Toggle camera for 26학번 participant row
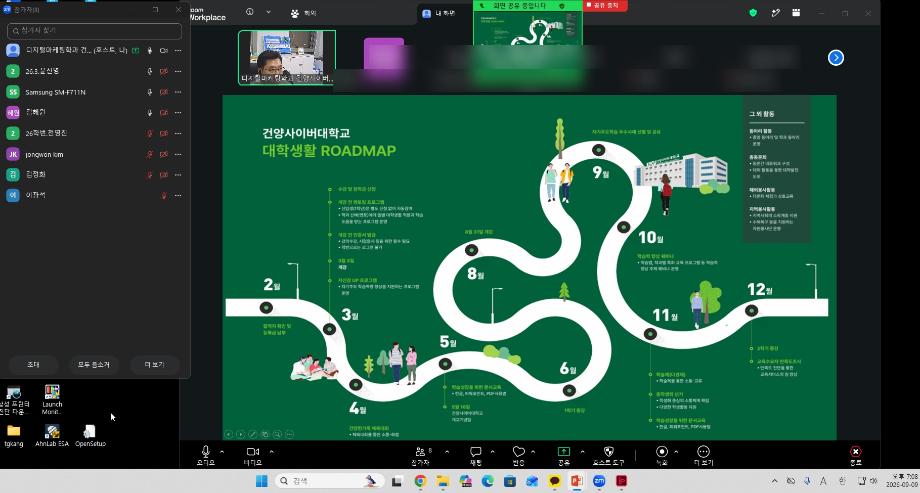This screenshot has width=920, height=493. coord(164,134)
